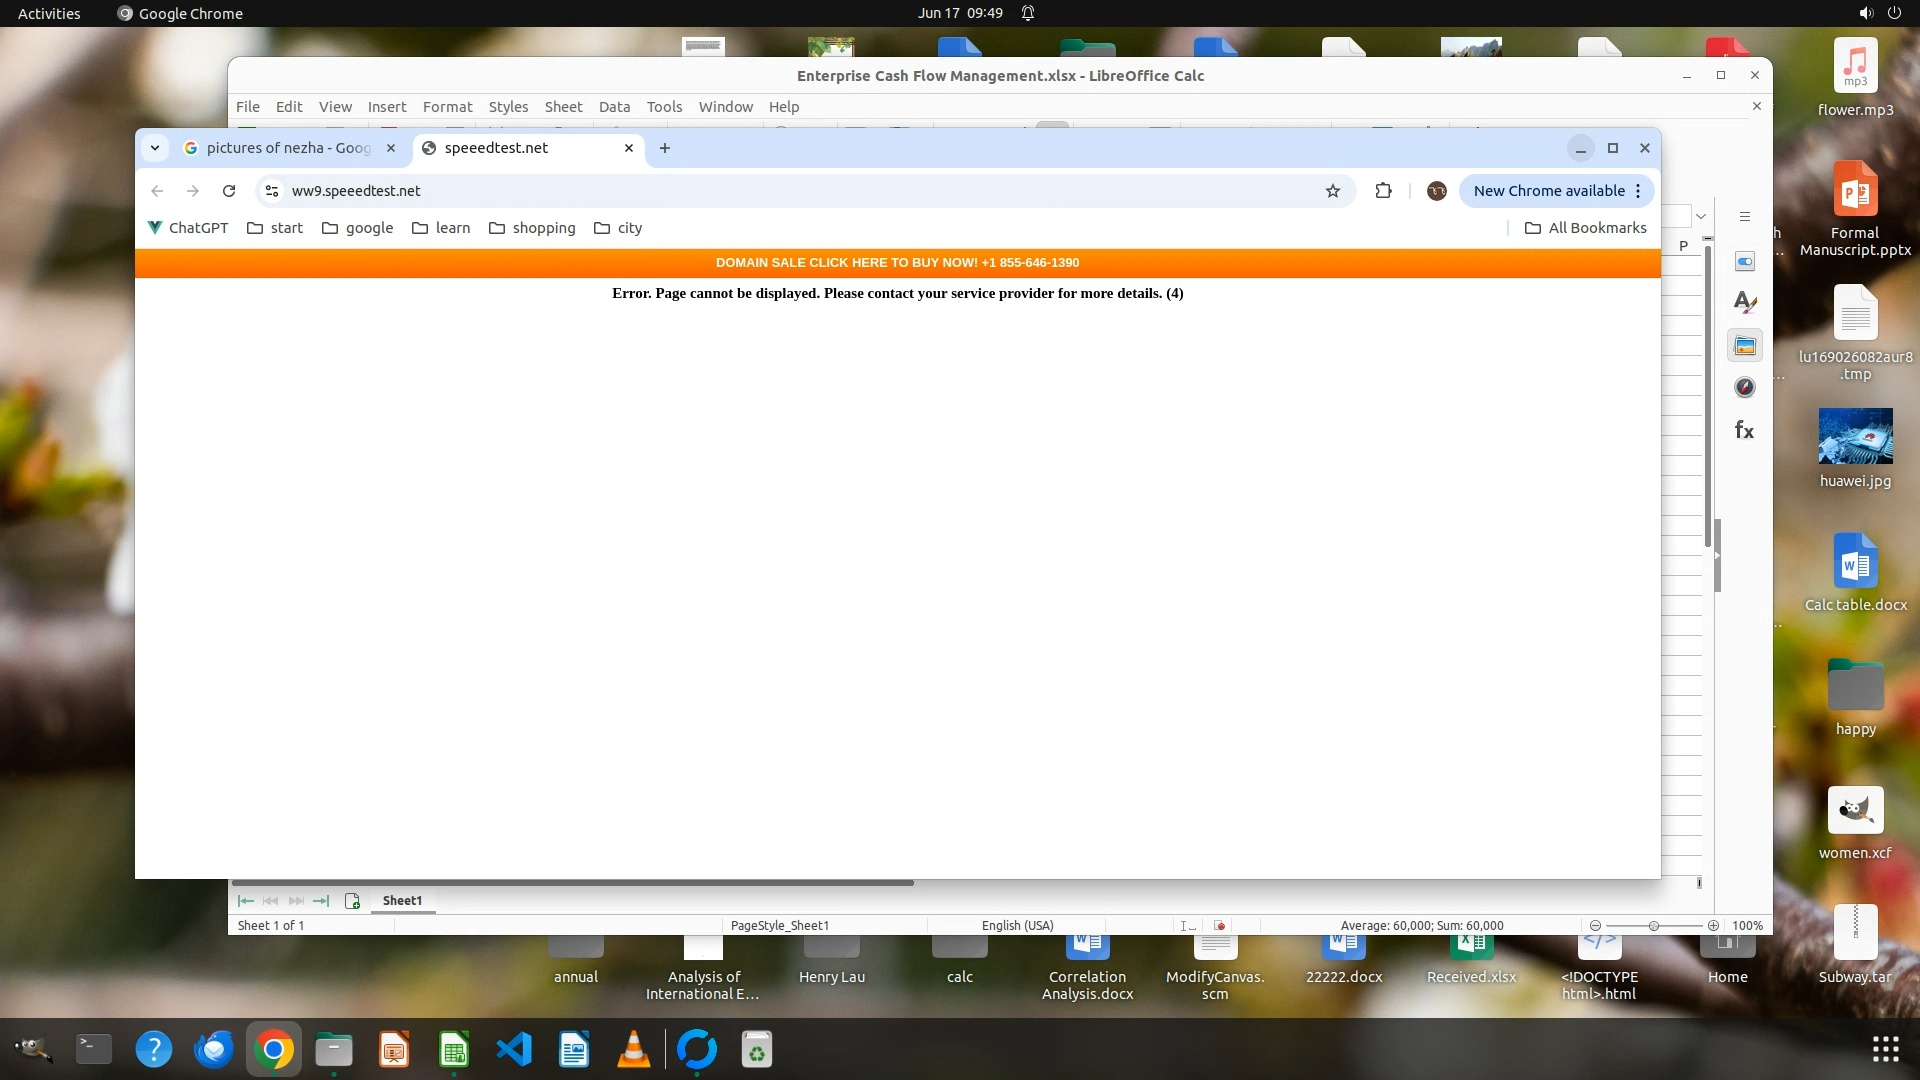Expand Chrome tab search dropdown
This screenshot has width=1920, height=1080.
(x=155, y=148)
